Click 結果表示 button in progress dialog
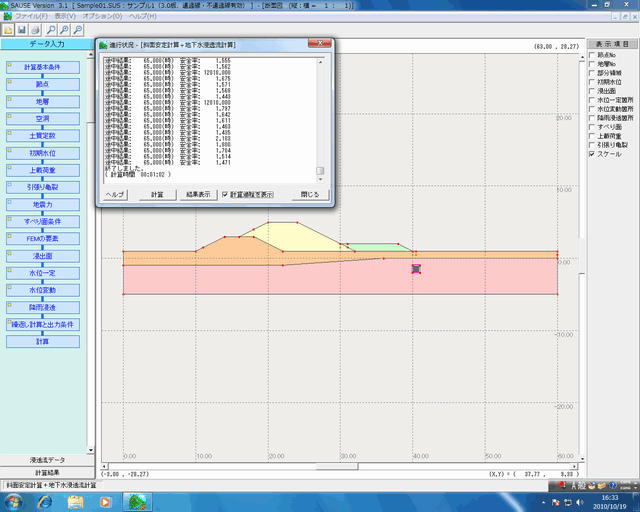 (x=198, y=195)
